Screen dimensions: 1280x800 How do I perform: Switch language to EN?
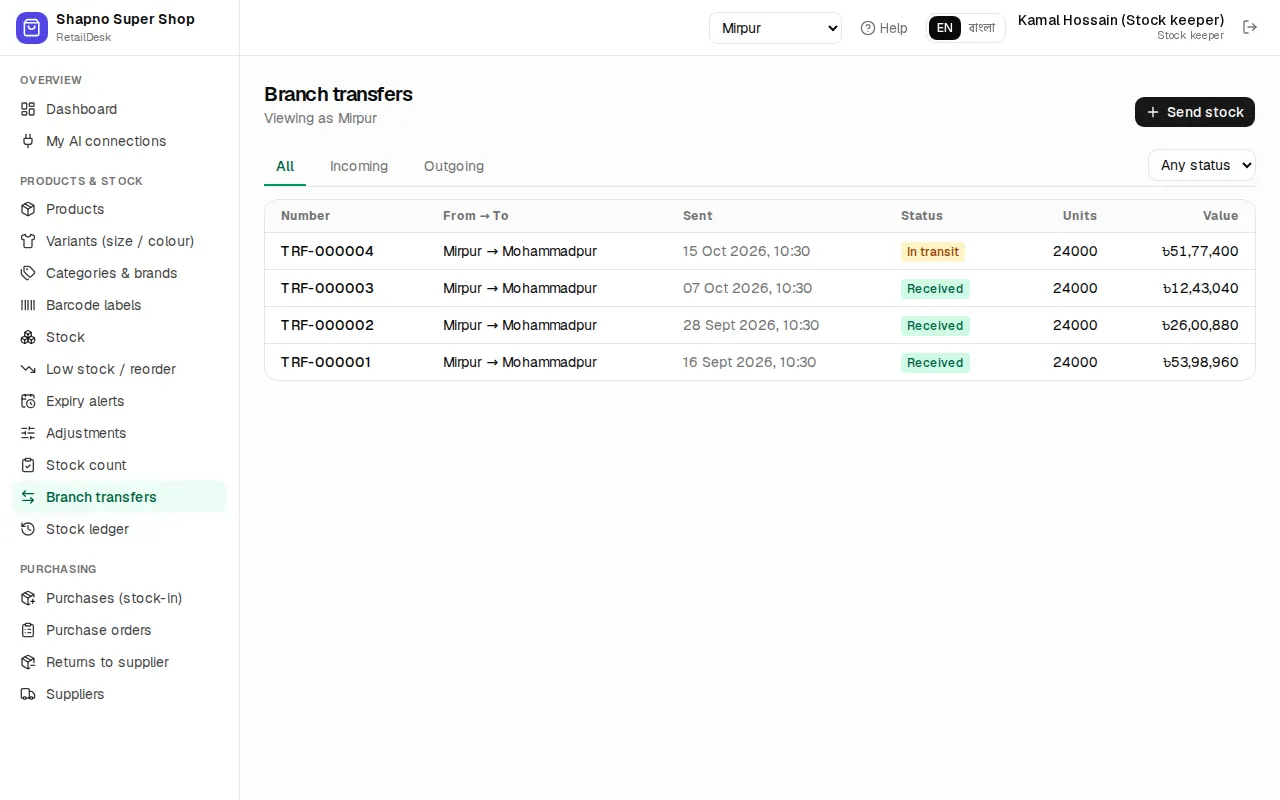[x=945, y=28]
